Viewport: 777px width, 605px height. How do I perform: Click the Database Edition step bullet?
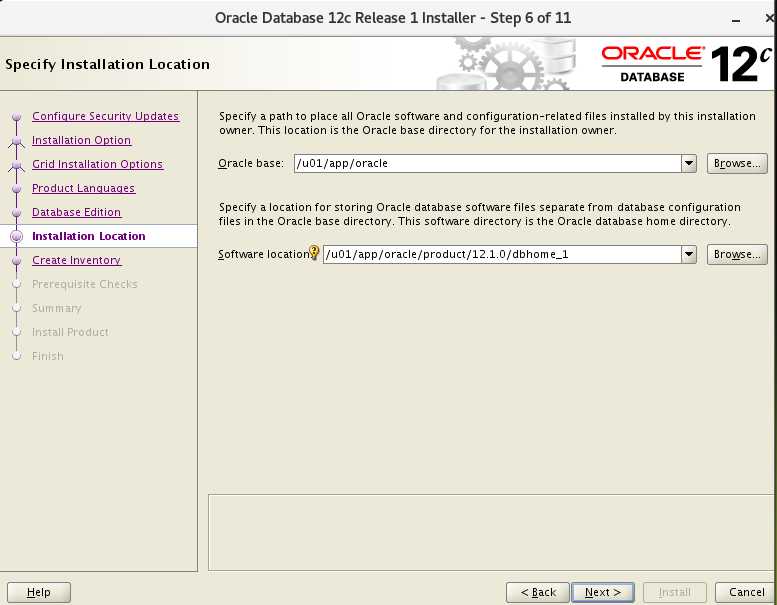point(16,213)
